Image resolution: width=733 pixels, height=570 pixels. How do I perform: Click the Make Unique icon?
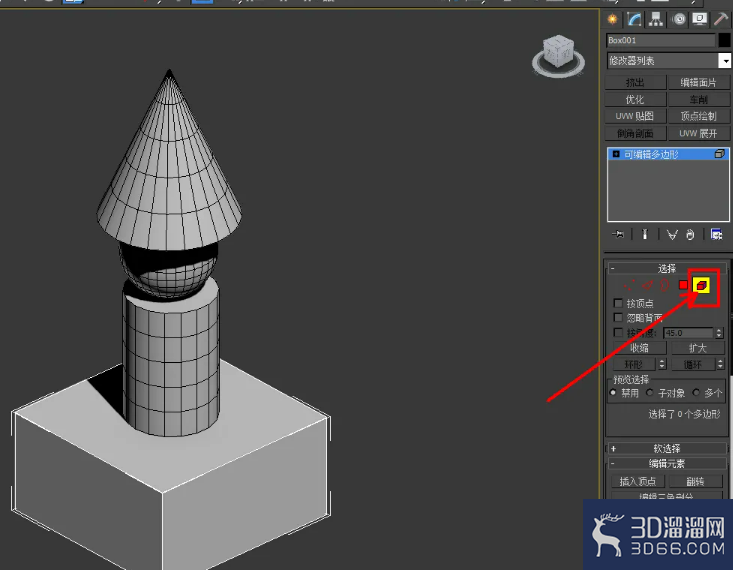tap(672, 234)
